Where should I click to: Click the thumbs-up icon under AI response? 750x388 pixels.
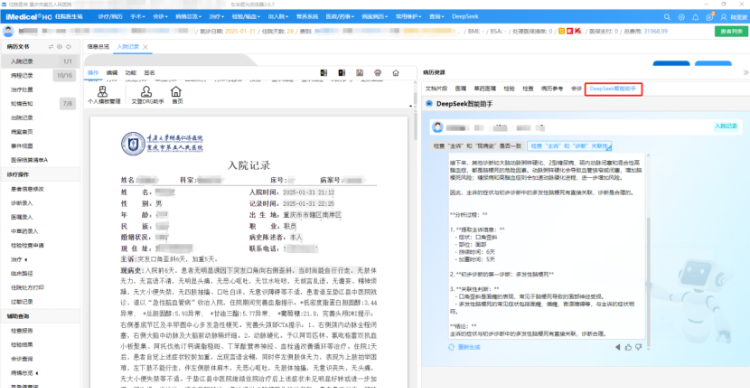pos(628,347)
